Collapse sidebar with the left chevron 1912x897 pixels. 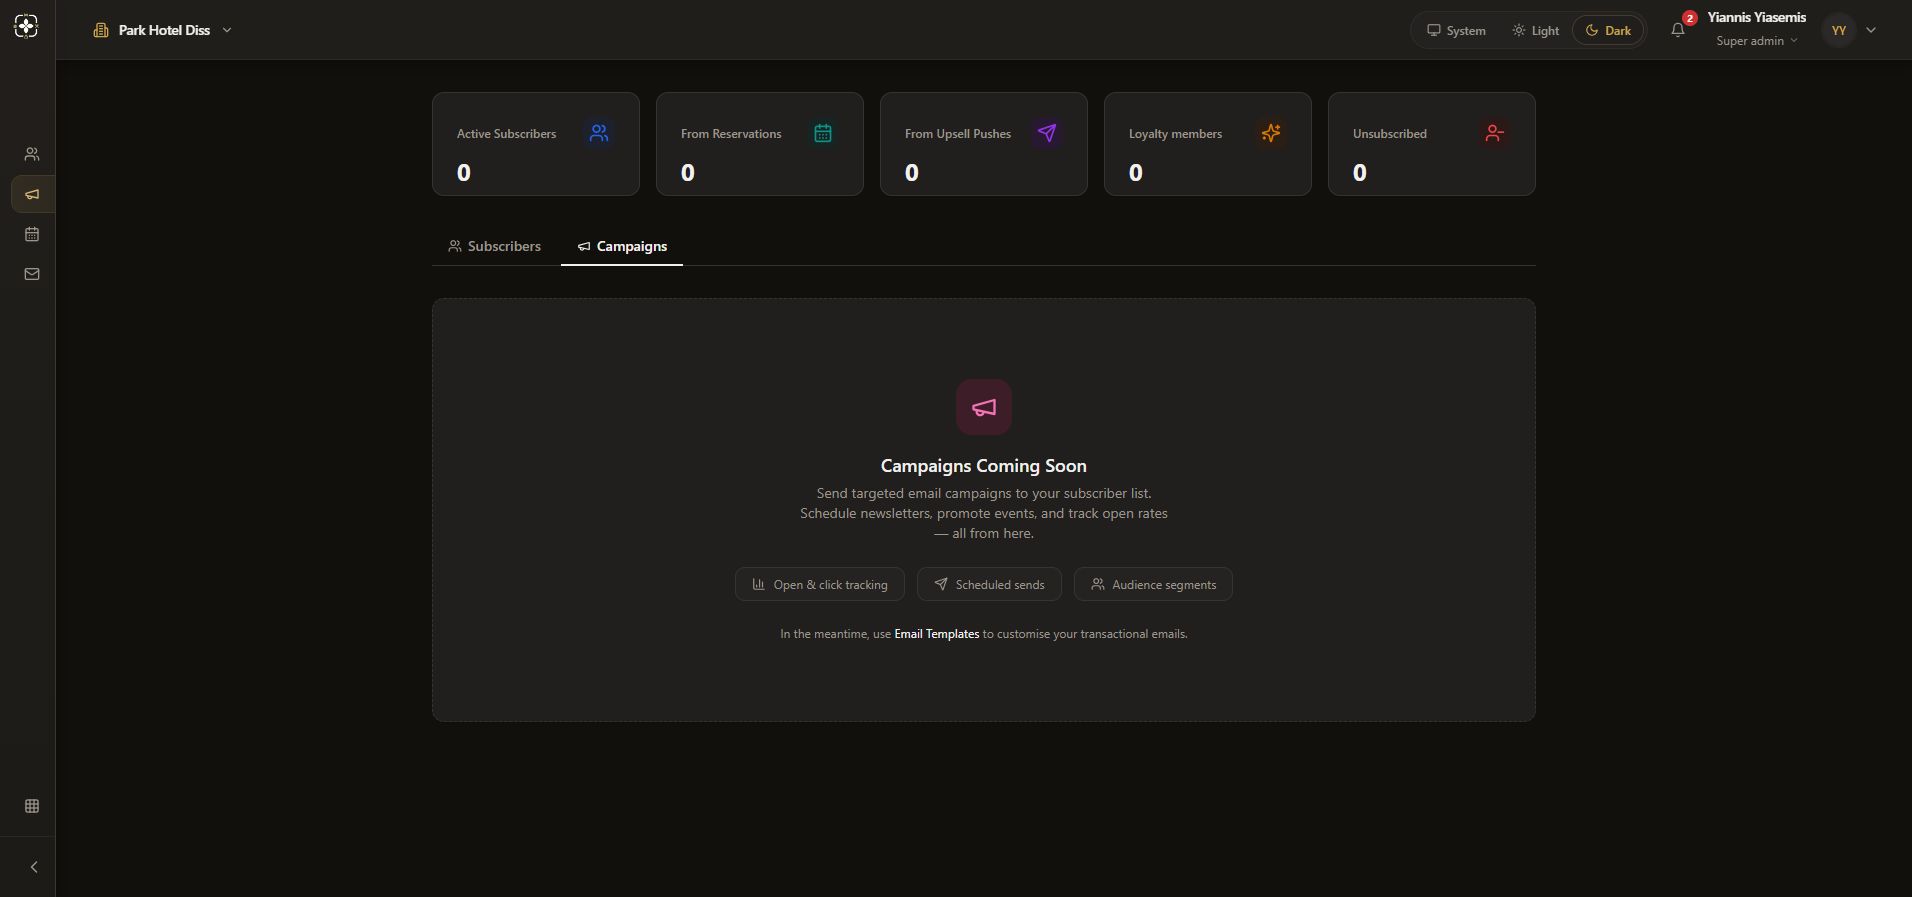click(x=34, y=867)
